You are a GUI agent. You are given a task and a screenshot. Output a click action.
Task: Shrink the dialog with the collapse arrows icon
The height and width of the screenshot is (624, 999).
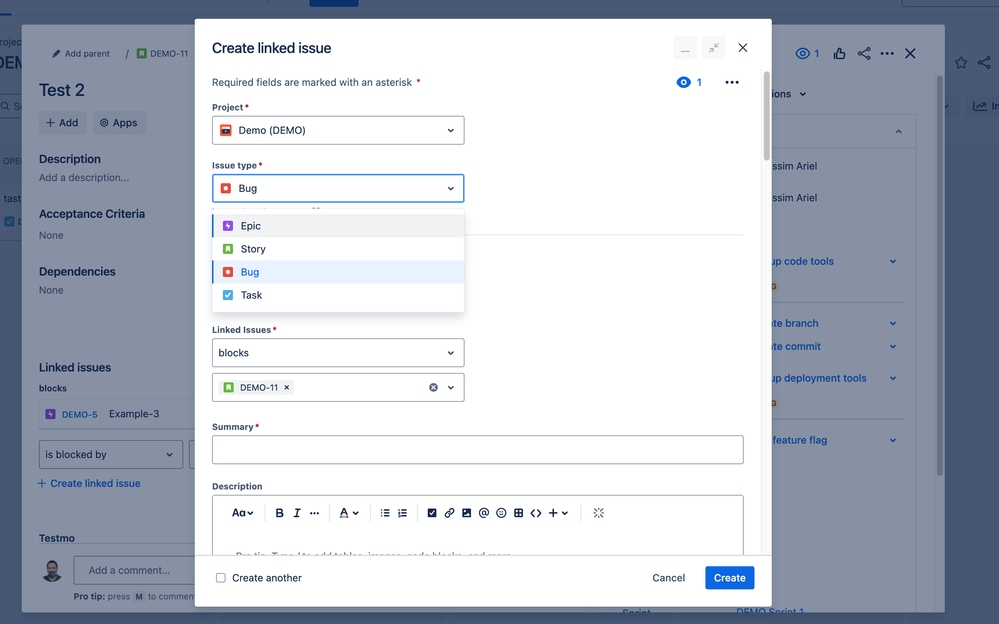(714, 48)
